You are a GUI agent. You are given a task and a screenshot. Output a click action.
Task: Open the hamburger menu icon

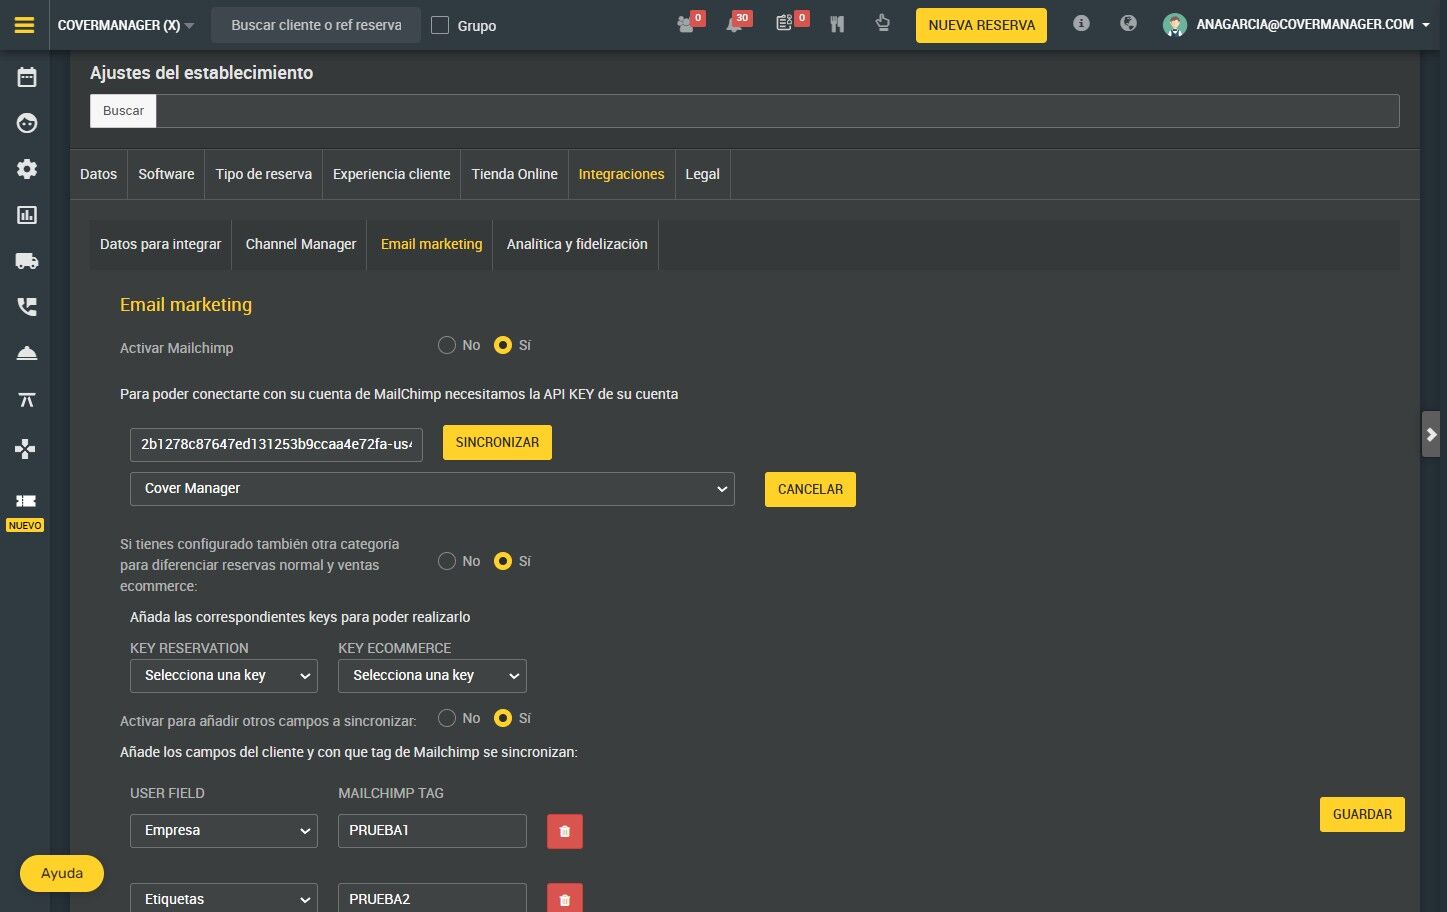tap(24, 25)
